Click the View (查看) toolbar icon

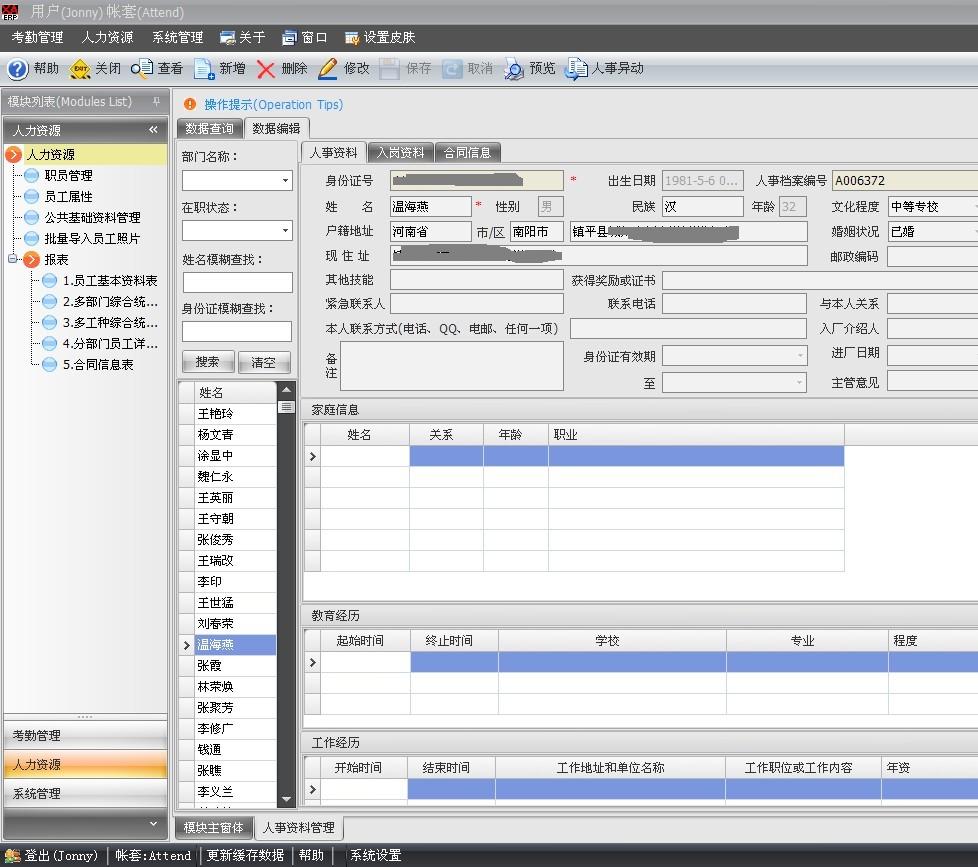pos(143,69)
